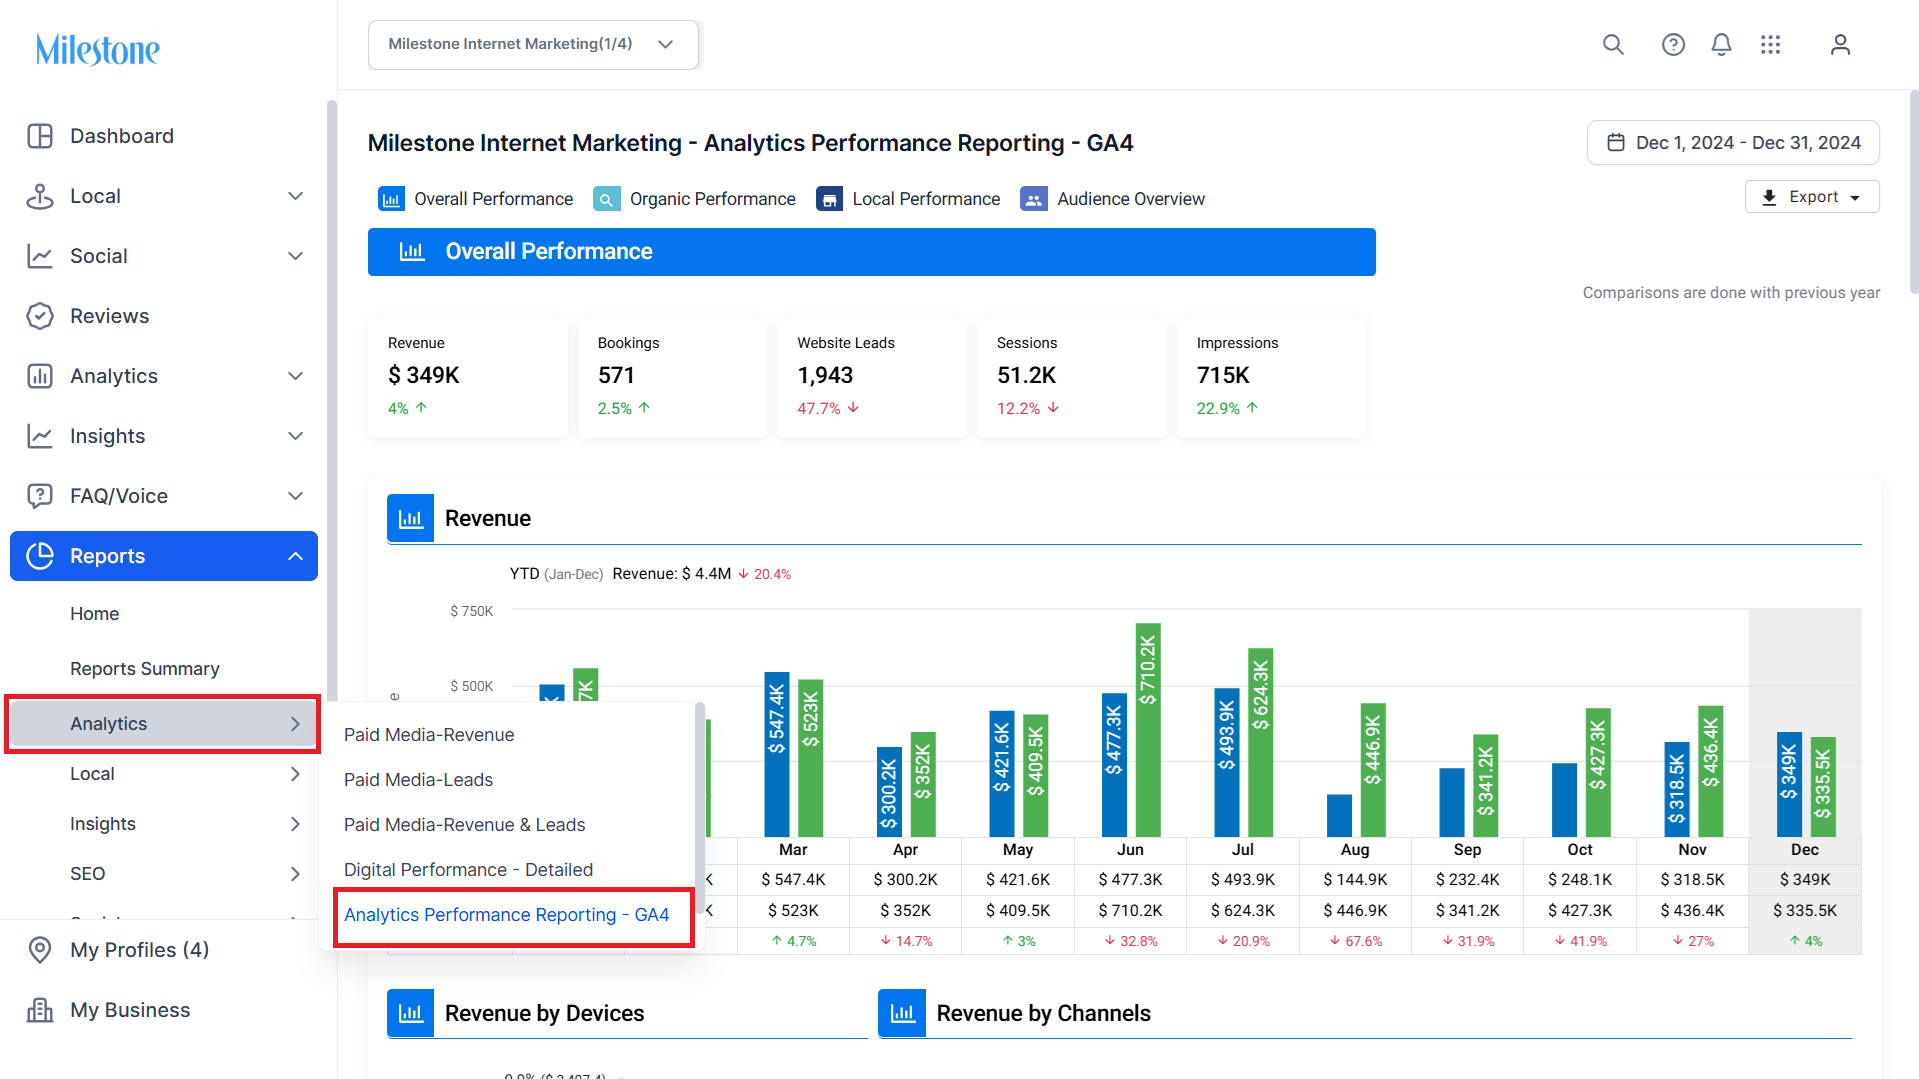This screenshot has width=1919, height=1079.
Task: Click the My Profiles location pin icon
Action: coord(40,950)
